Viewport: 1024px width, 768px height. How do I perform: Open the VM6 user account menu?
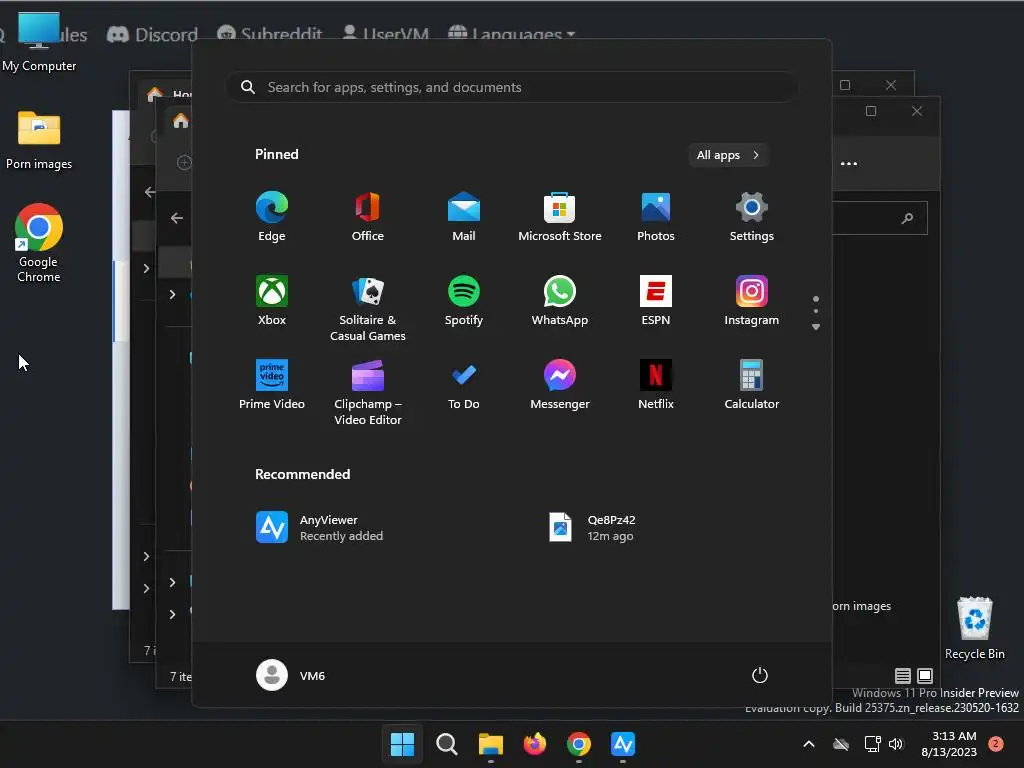(x=291, y=675)
